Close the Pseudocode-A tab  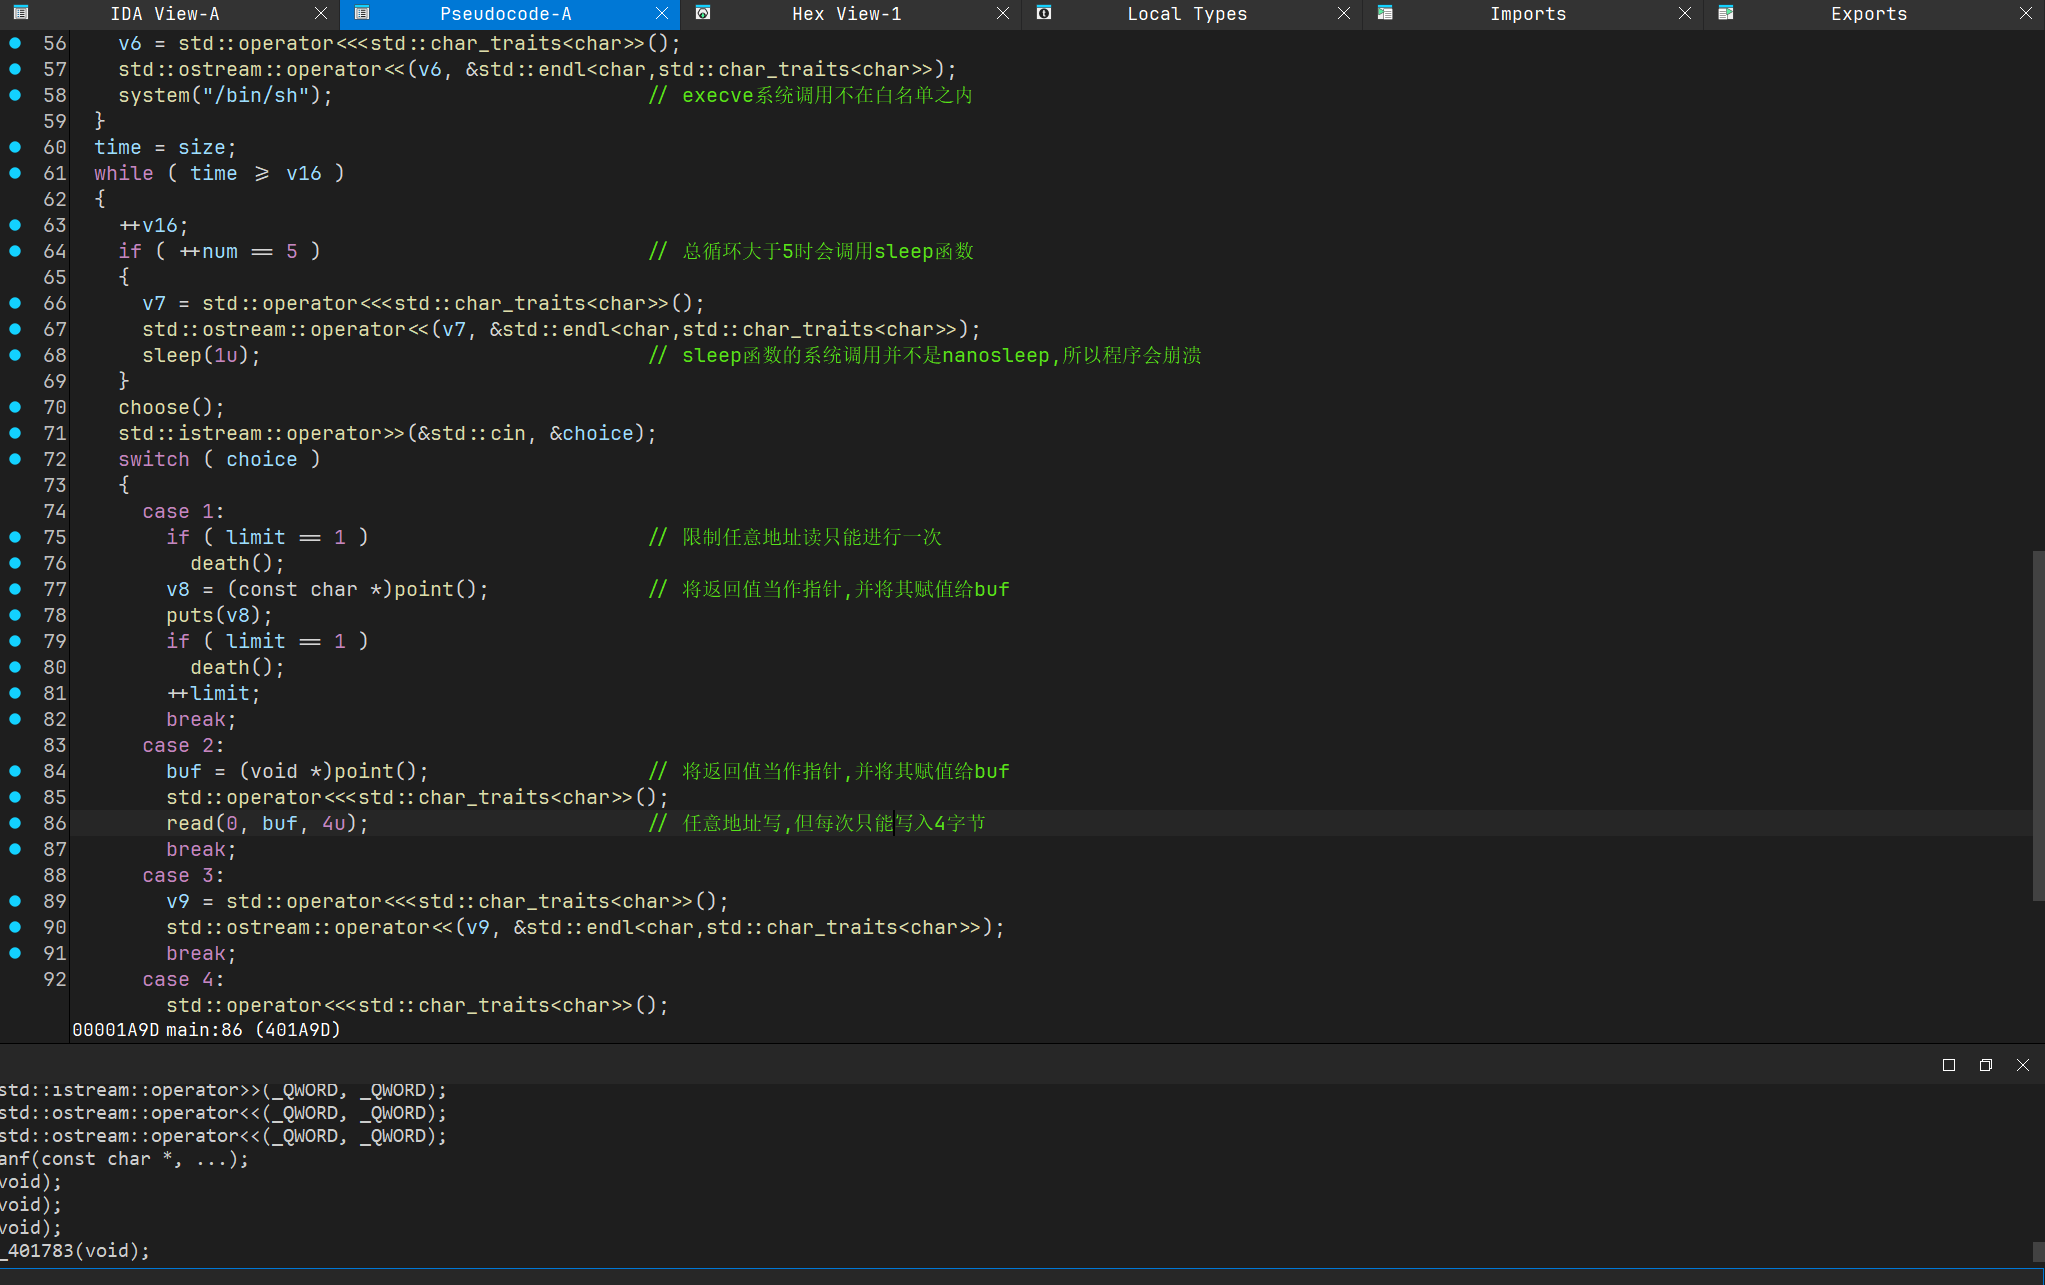[x=662, y=13]
